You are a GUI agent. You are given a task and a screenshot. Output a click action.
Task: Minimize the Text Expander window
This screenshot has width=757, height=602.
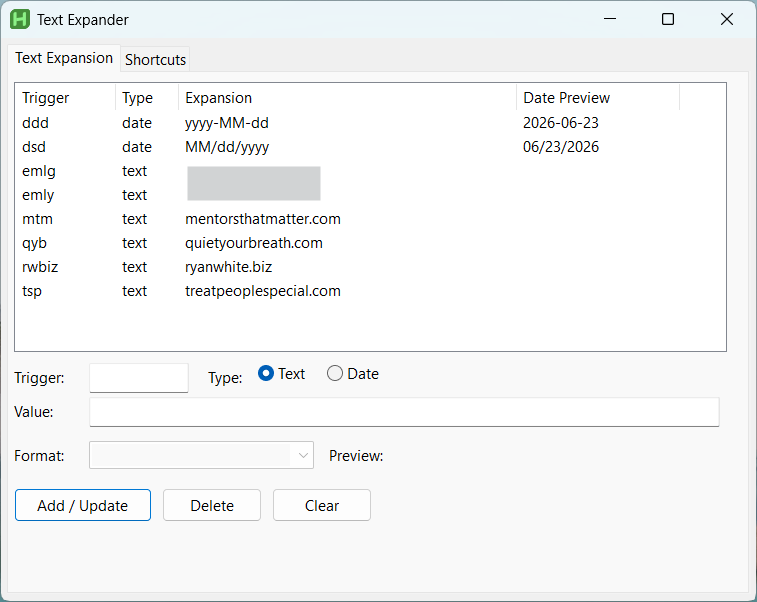610,19
